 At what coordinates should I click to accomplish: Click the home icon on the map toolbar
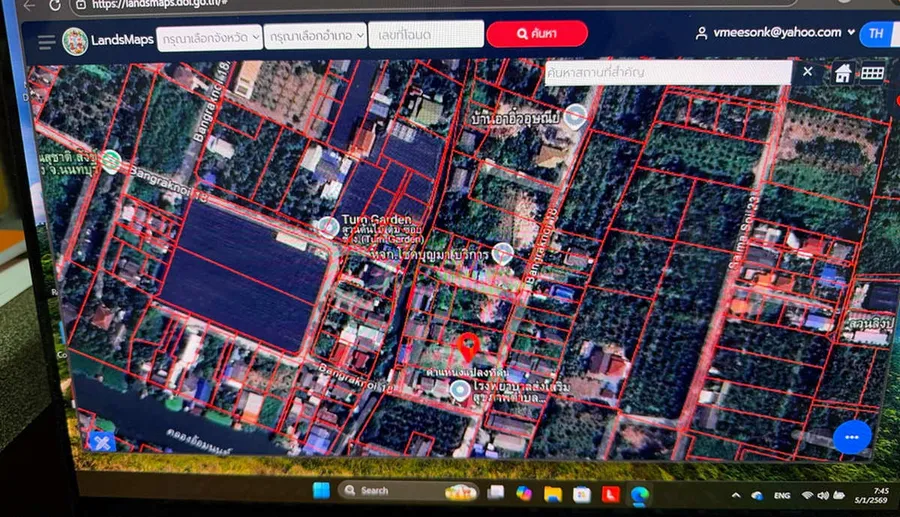844,73
